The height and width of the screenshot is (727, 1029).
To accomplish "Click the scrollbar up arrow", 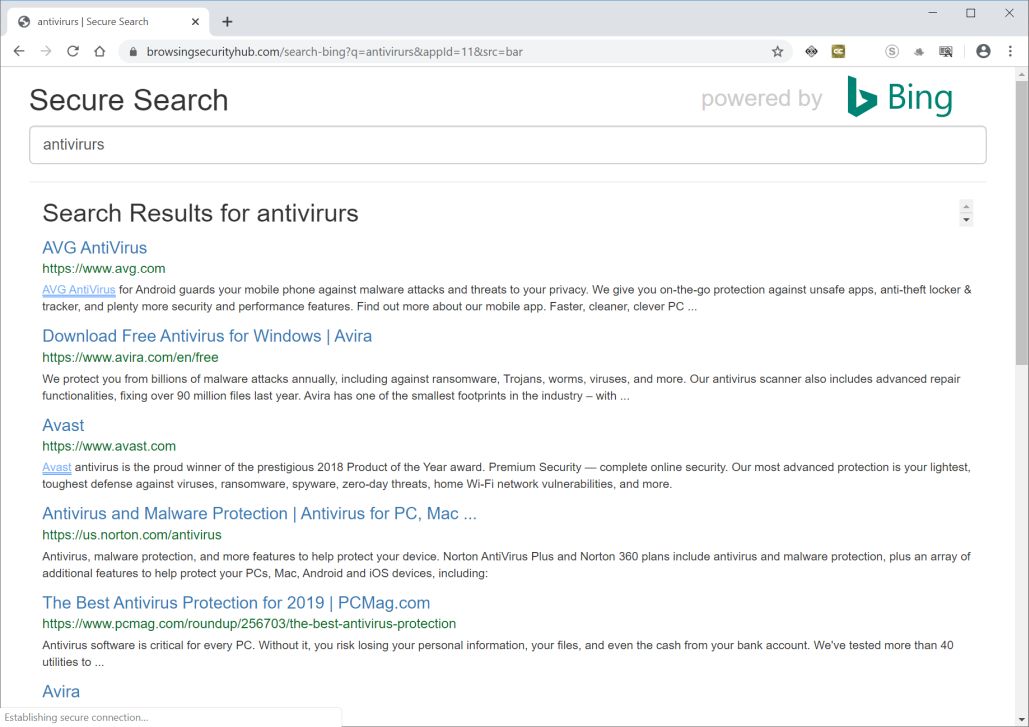I will point(1022,74).
